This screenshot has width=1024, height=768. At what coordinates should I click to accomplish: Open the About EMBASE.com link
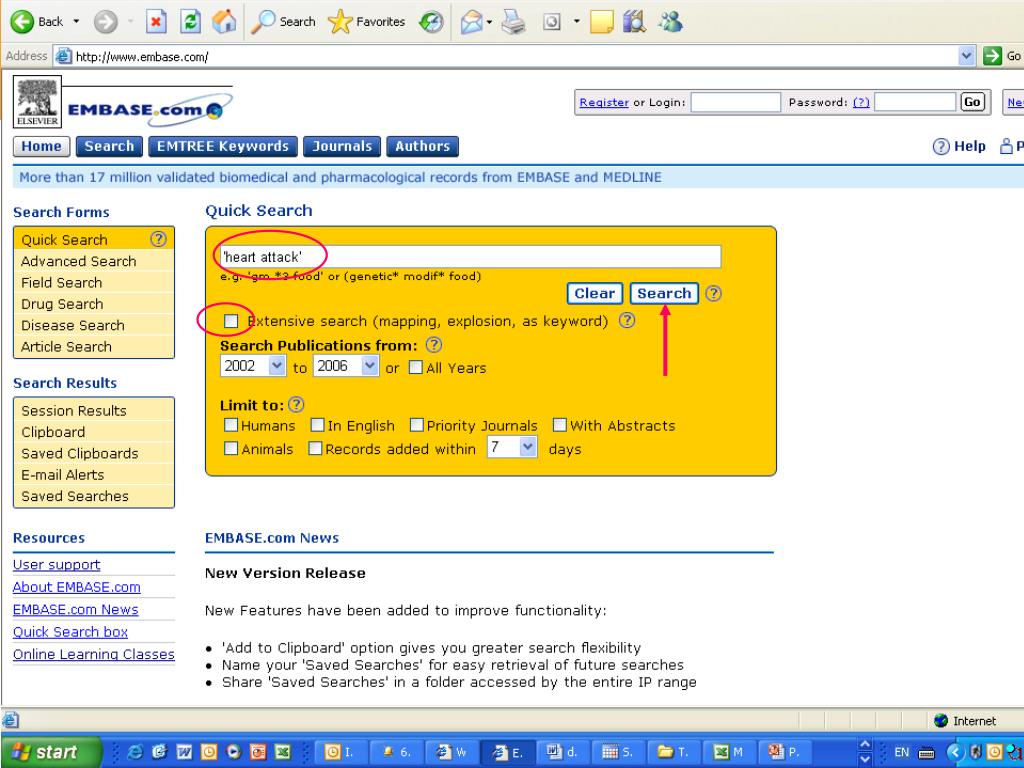(x=76, y=586)
